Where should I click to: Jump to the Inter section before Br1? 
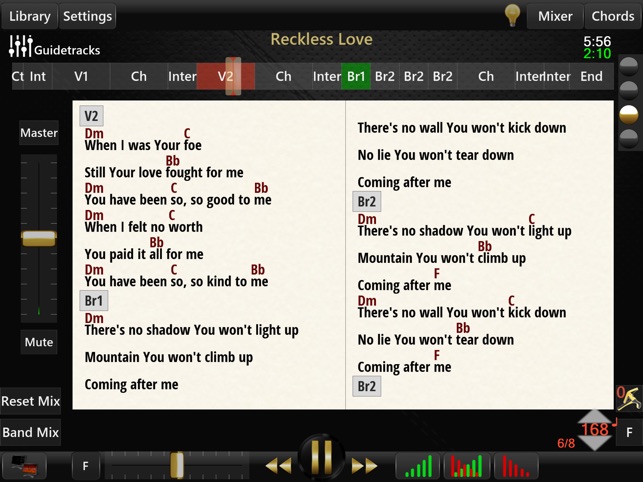327,76
